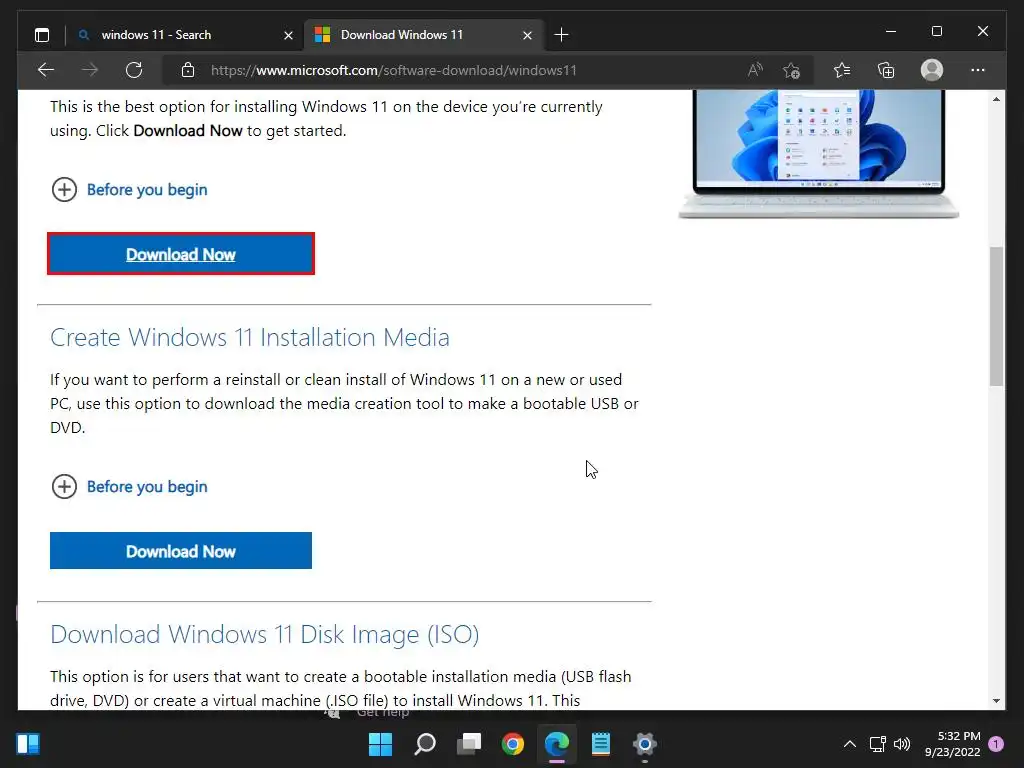Click Download Windows 11 Disk Image (ISO) heading
Screen dimensions: 1024x768
(x=264, y=634)
